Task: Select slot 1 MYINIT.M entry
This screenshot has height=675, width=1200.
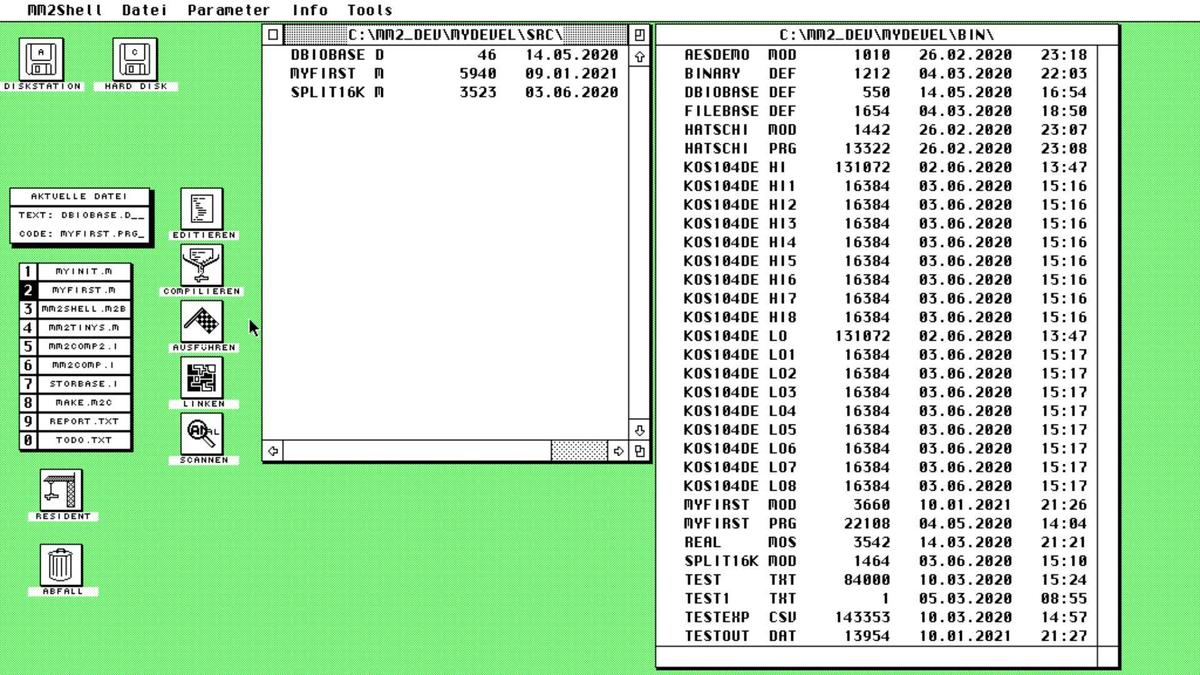Action: point(84,271)
